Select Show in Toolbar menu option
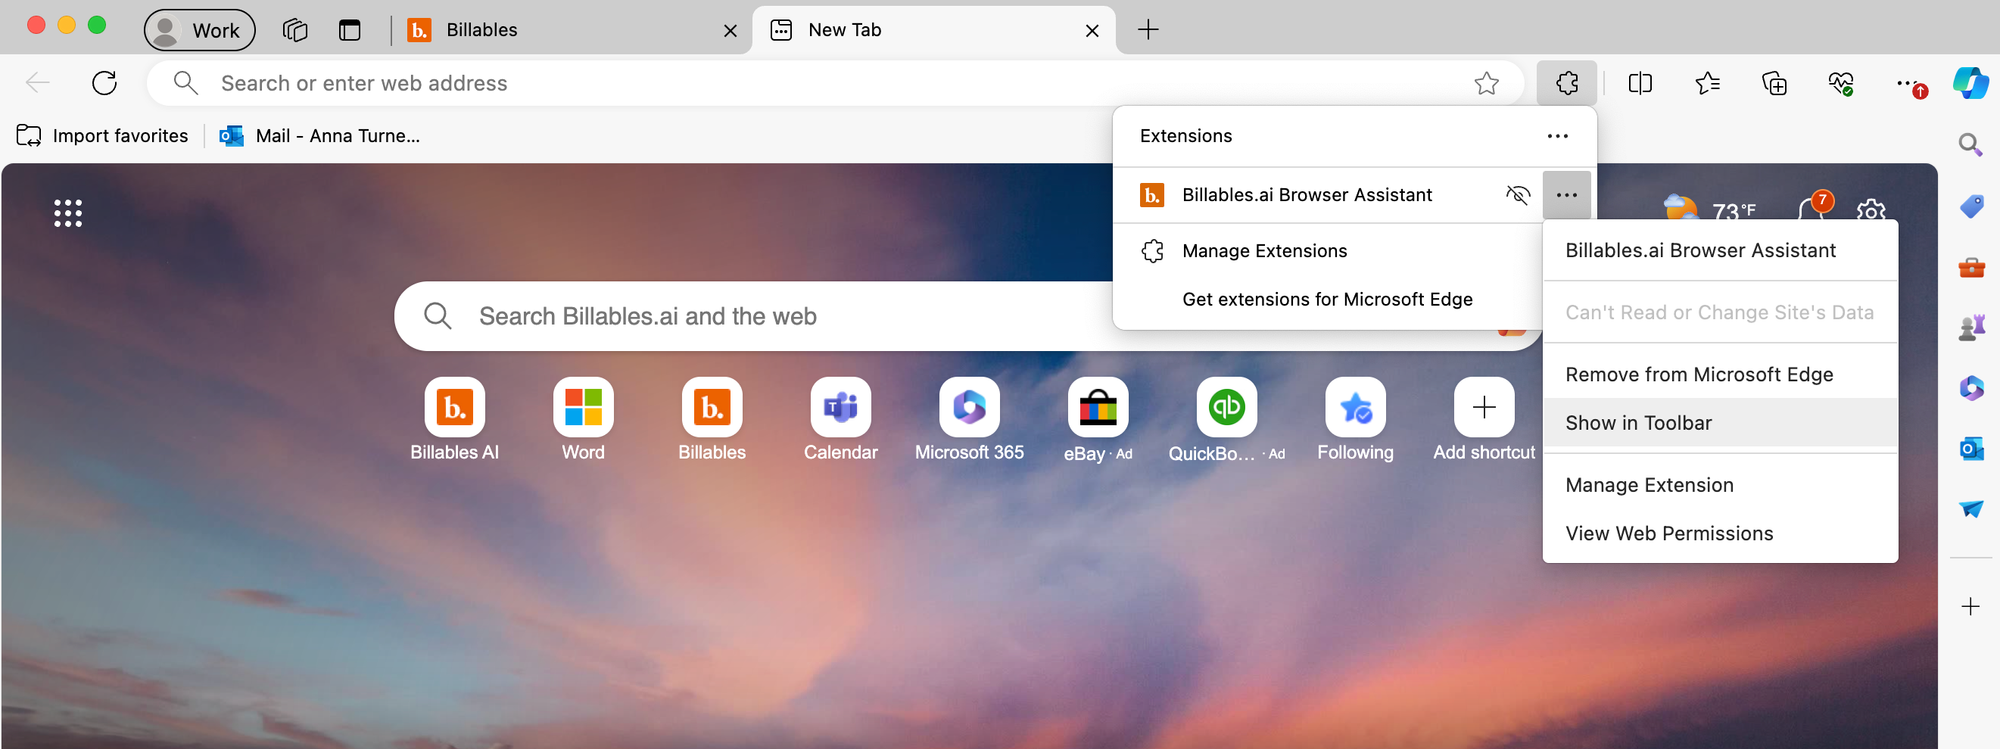This screenshot has width=2000, height=749. click(x=1638, y=423)
